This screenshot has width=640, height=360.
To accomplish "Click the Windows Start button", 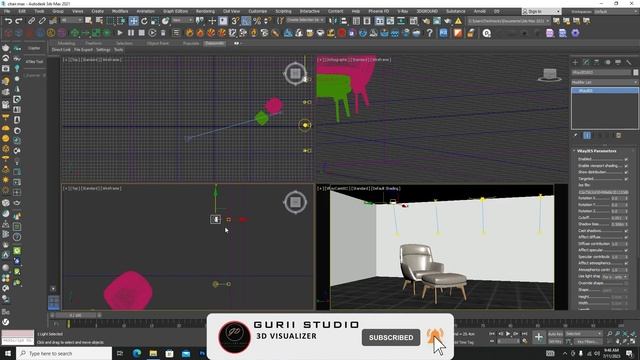I will pyautogui.click(x=8, y=353).
